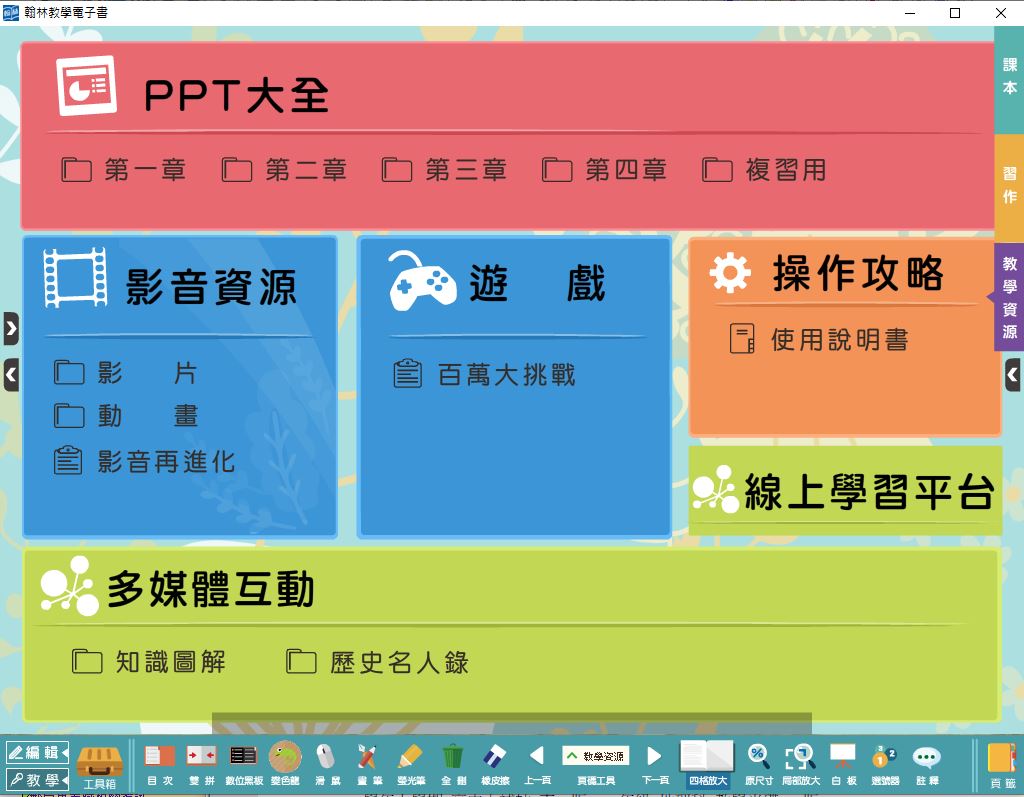The width and height of the screenshot is (1024, 797).
Task: Open the 工具箱 toolbox
Action: [x=100, y=765]
